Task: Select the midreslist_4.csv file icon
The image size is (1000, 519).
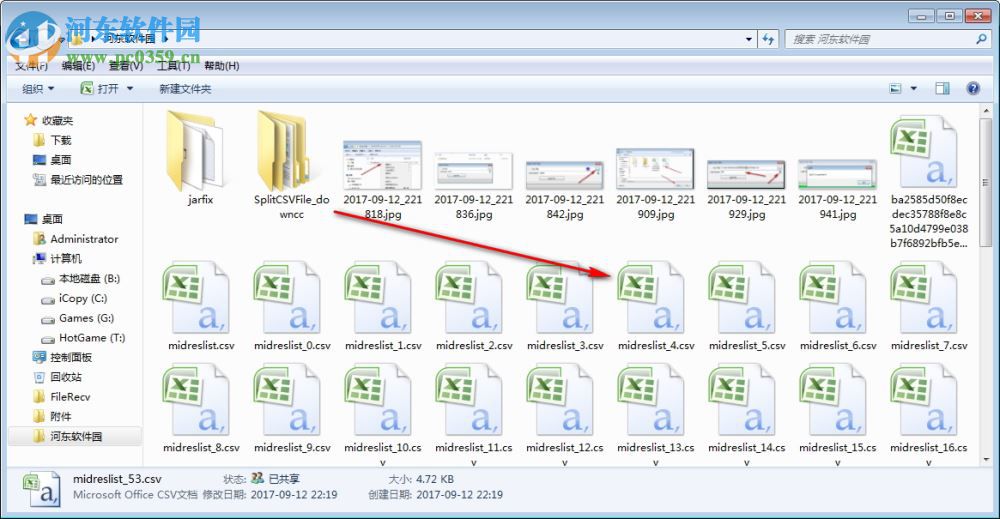Action: pos(651,298)
